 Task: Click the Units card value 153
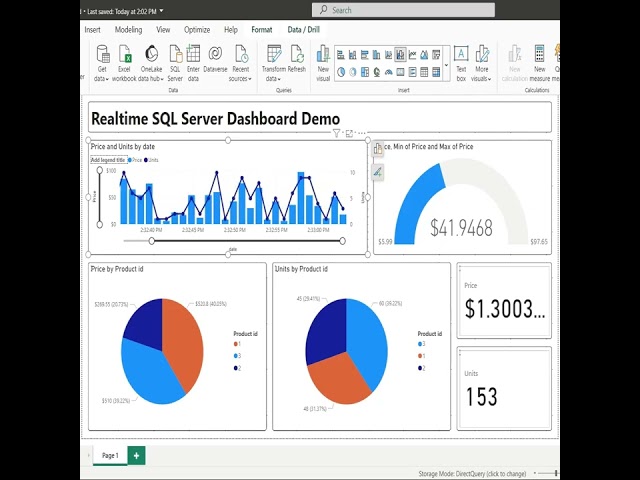(x=481, y=397)
